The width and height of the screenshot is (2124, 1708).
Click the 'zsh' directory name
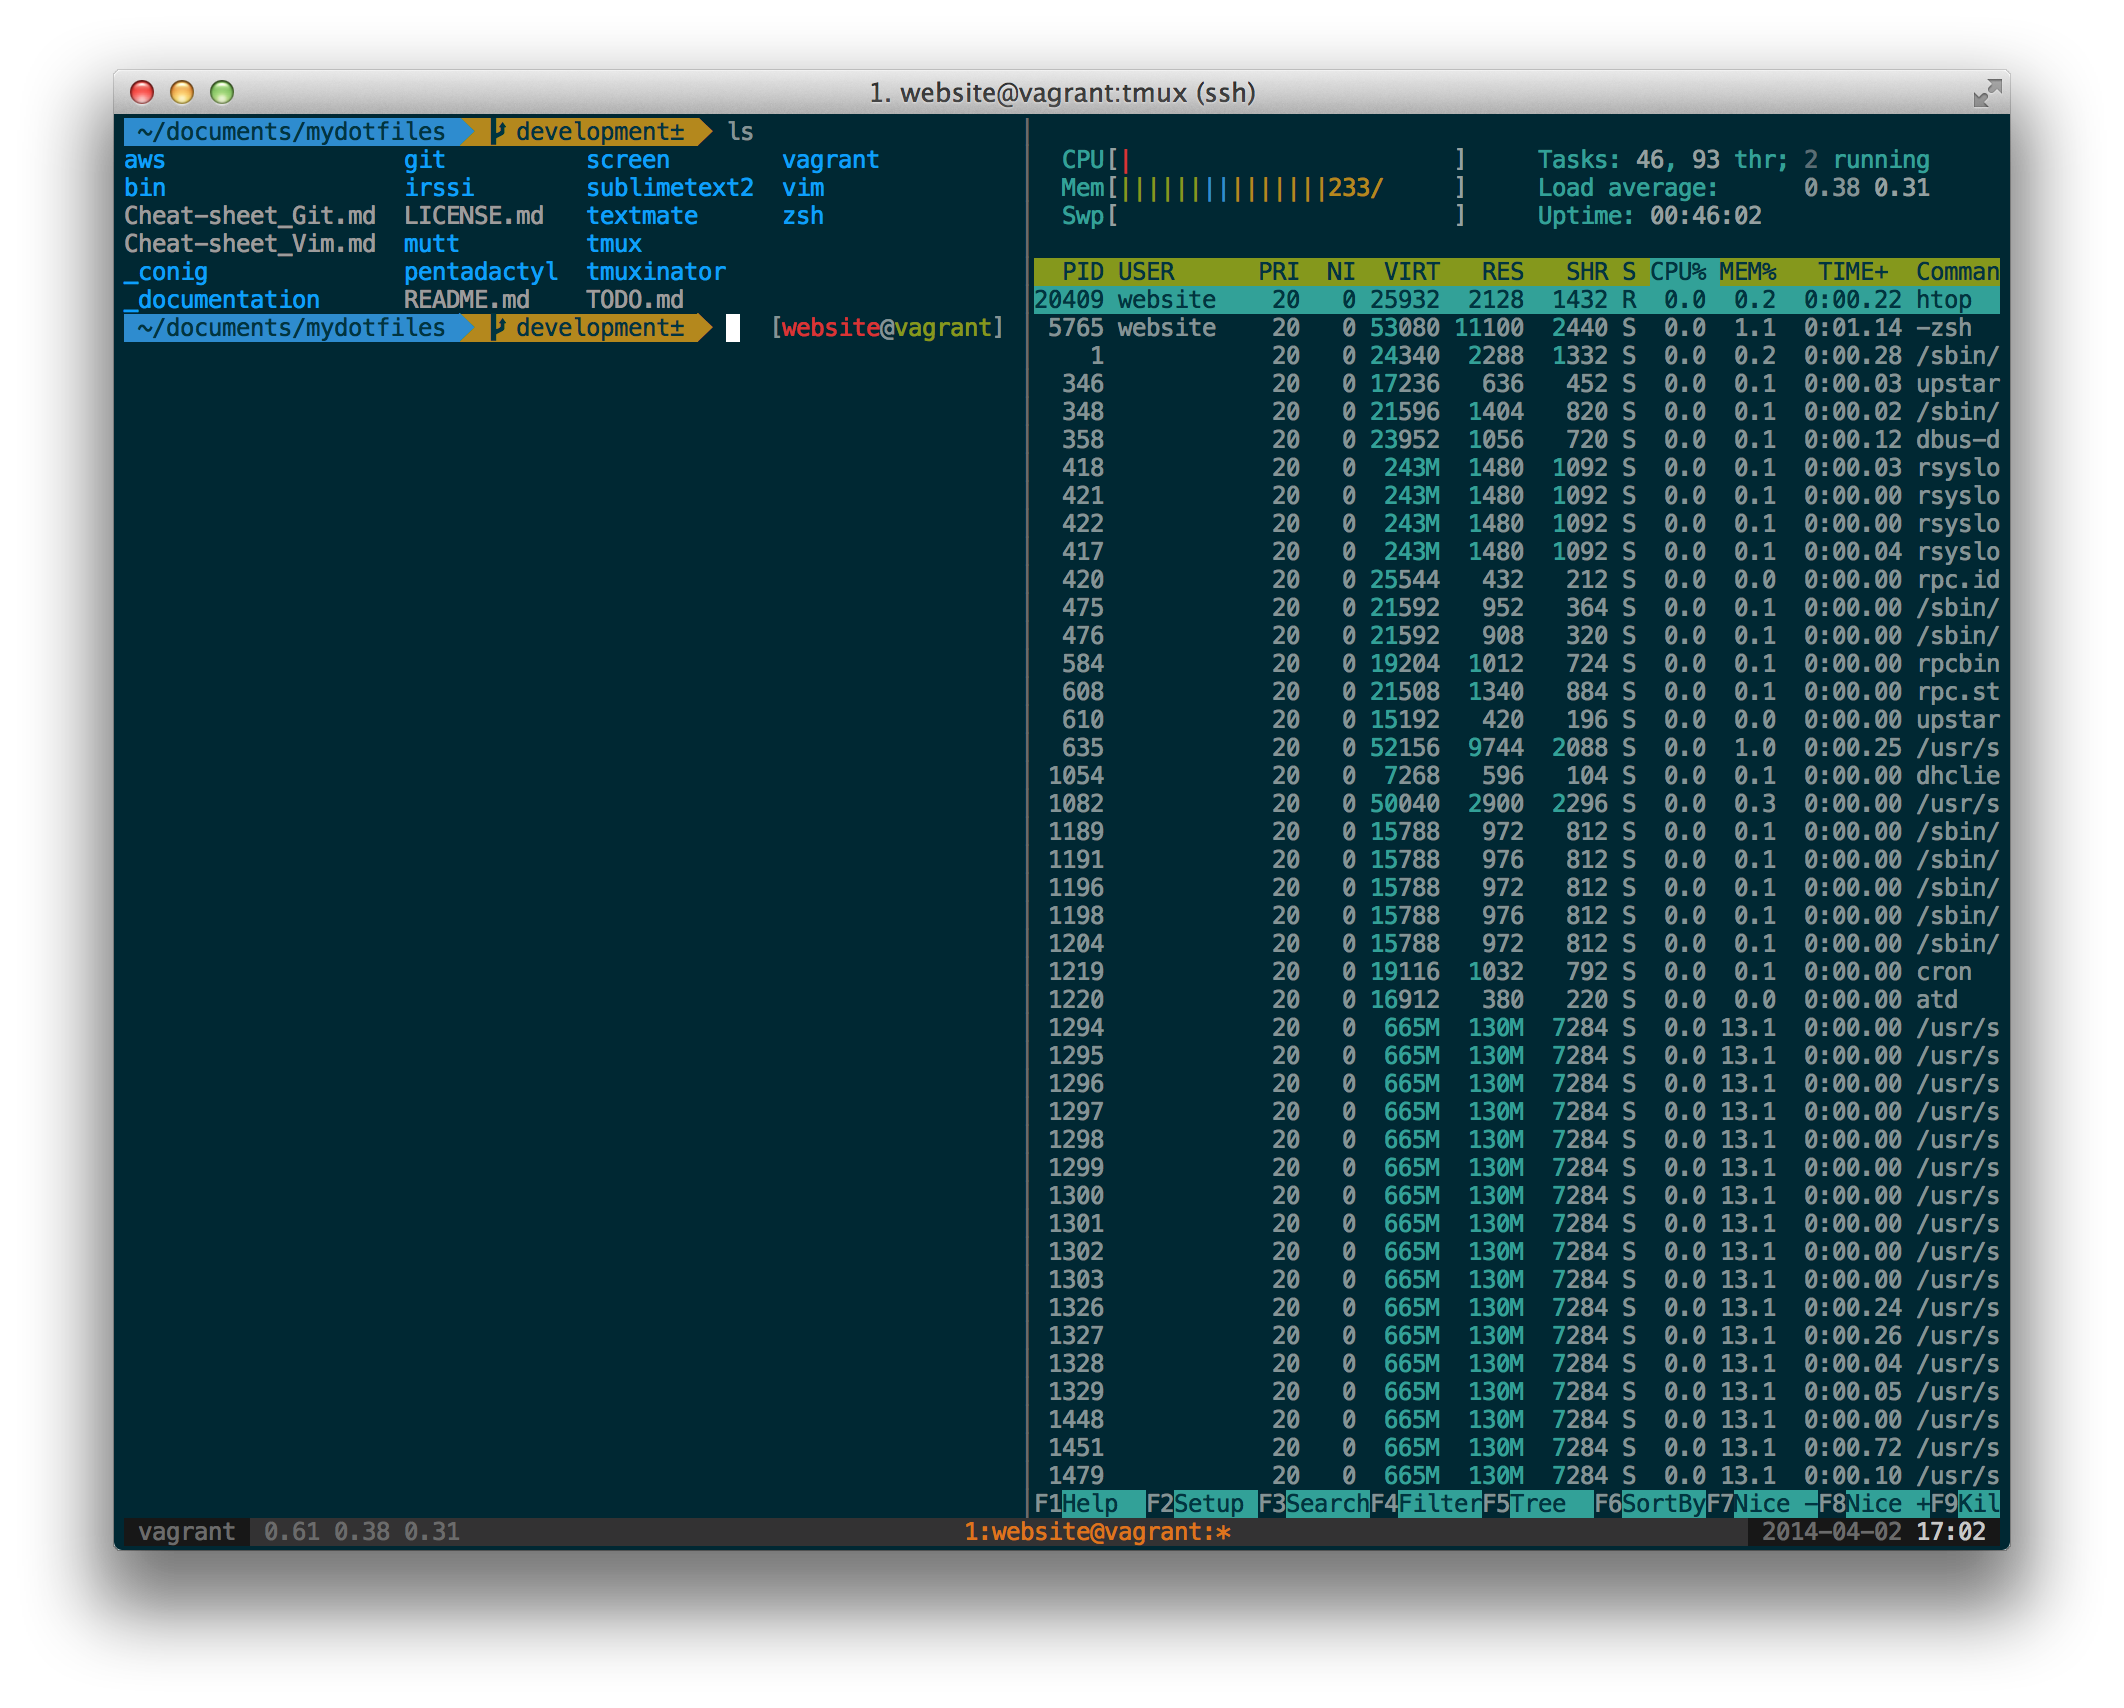[x=803, y=216]
